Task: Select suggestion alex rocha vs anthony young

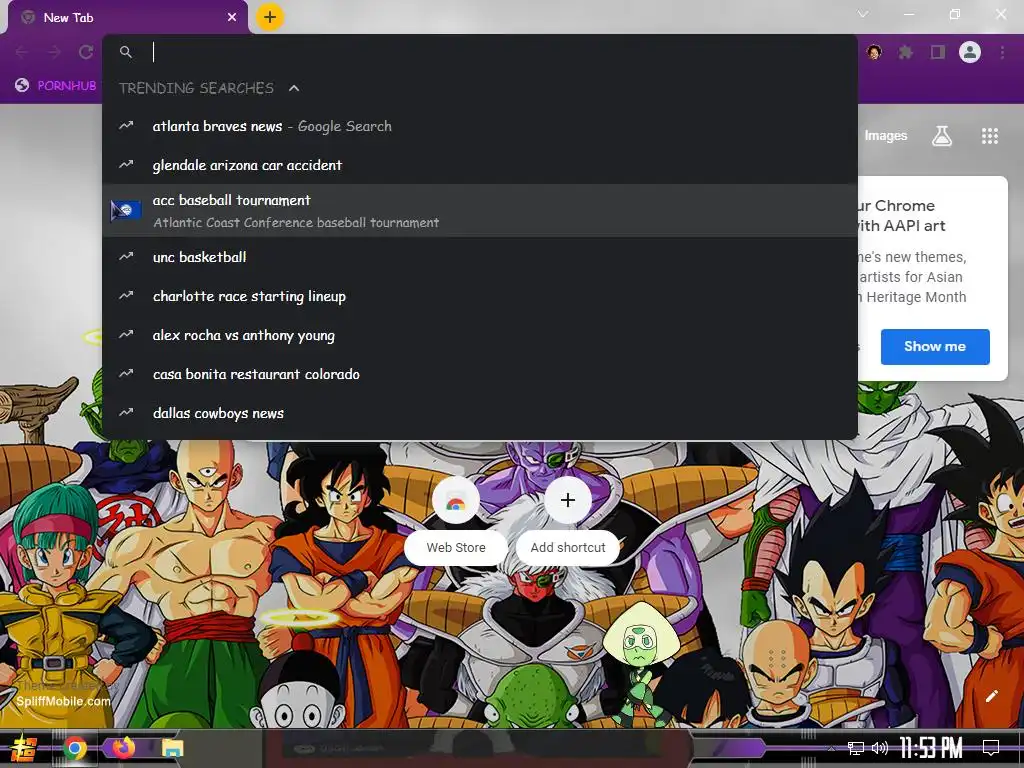Action: tap(480, 336)
